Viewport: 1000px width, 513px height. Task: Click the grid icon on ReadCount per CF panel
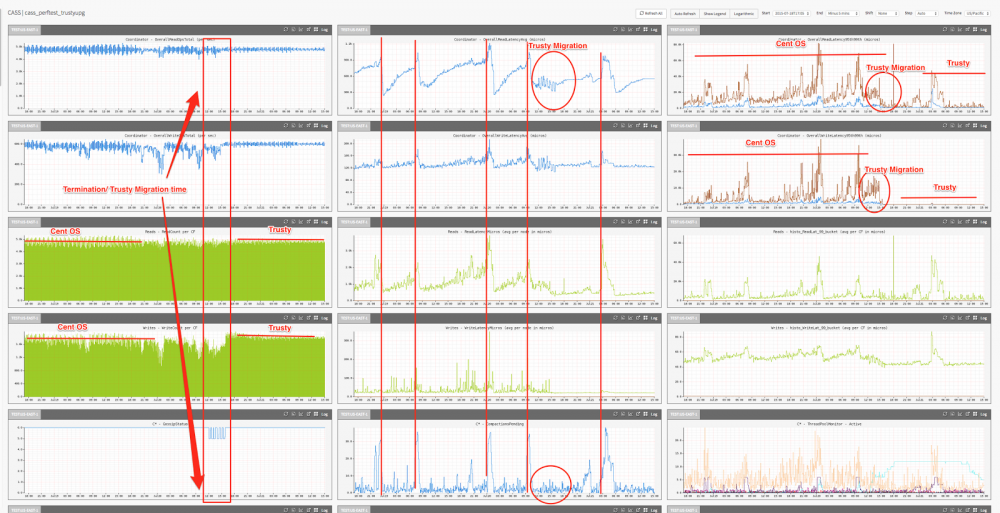tap(315, 221)
